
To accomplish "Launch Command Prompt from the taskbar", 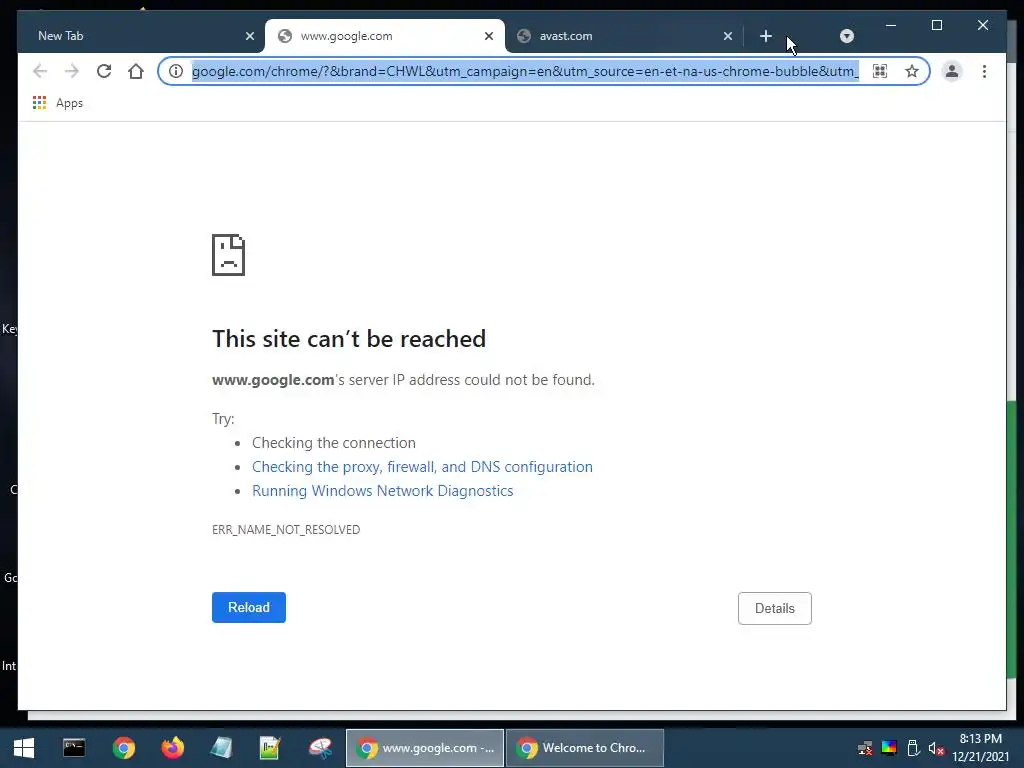I will click(x=74, y=748).
